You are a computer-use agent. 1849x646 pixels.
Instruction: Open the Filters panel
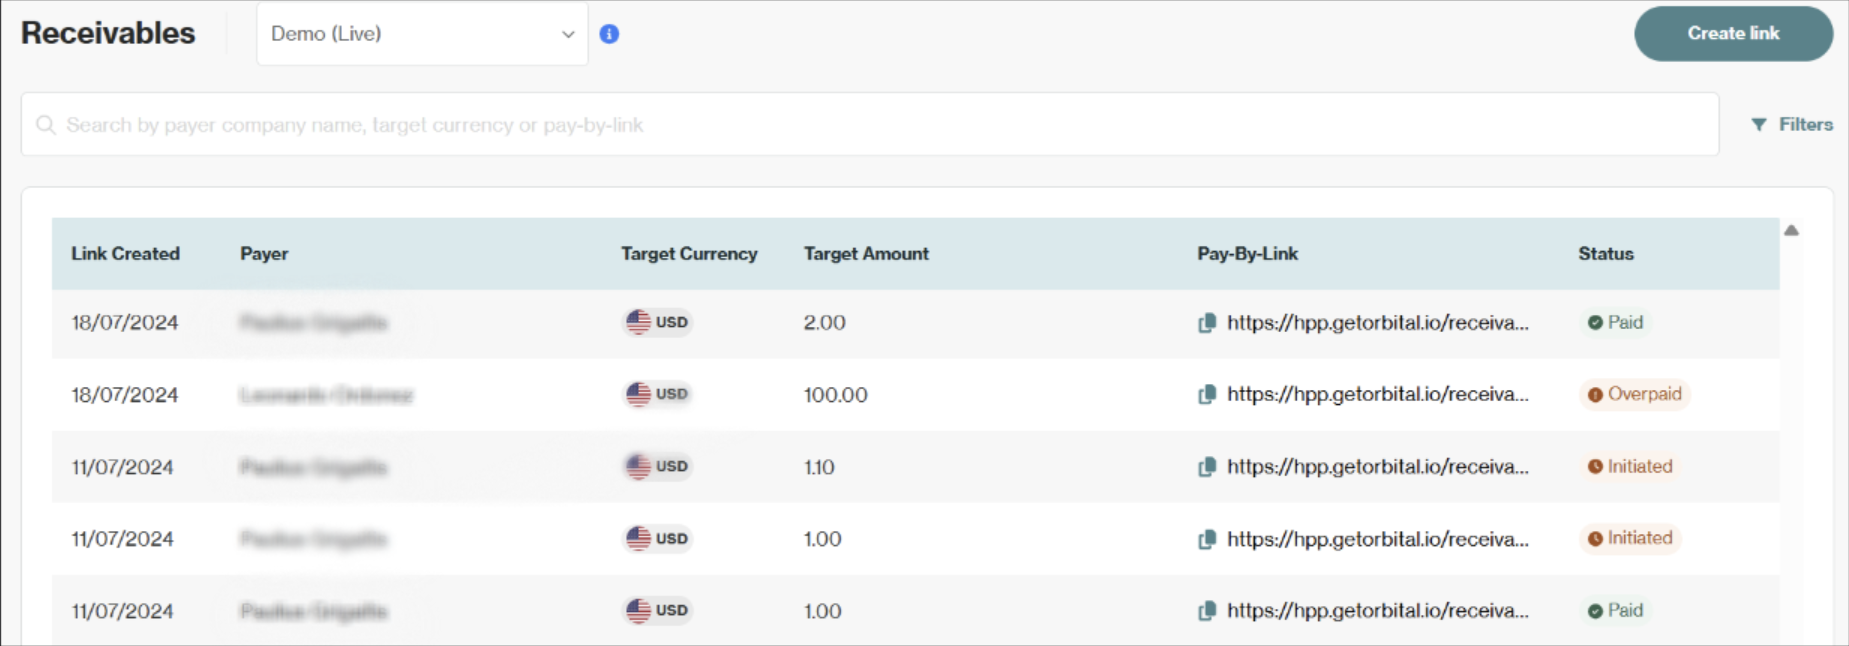point(1792,124)
